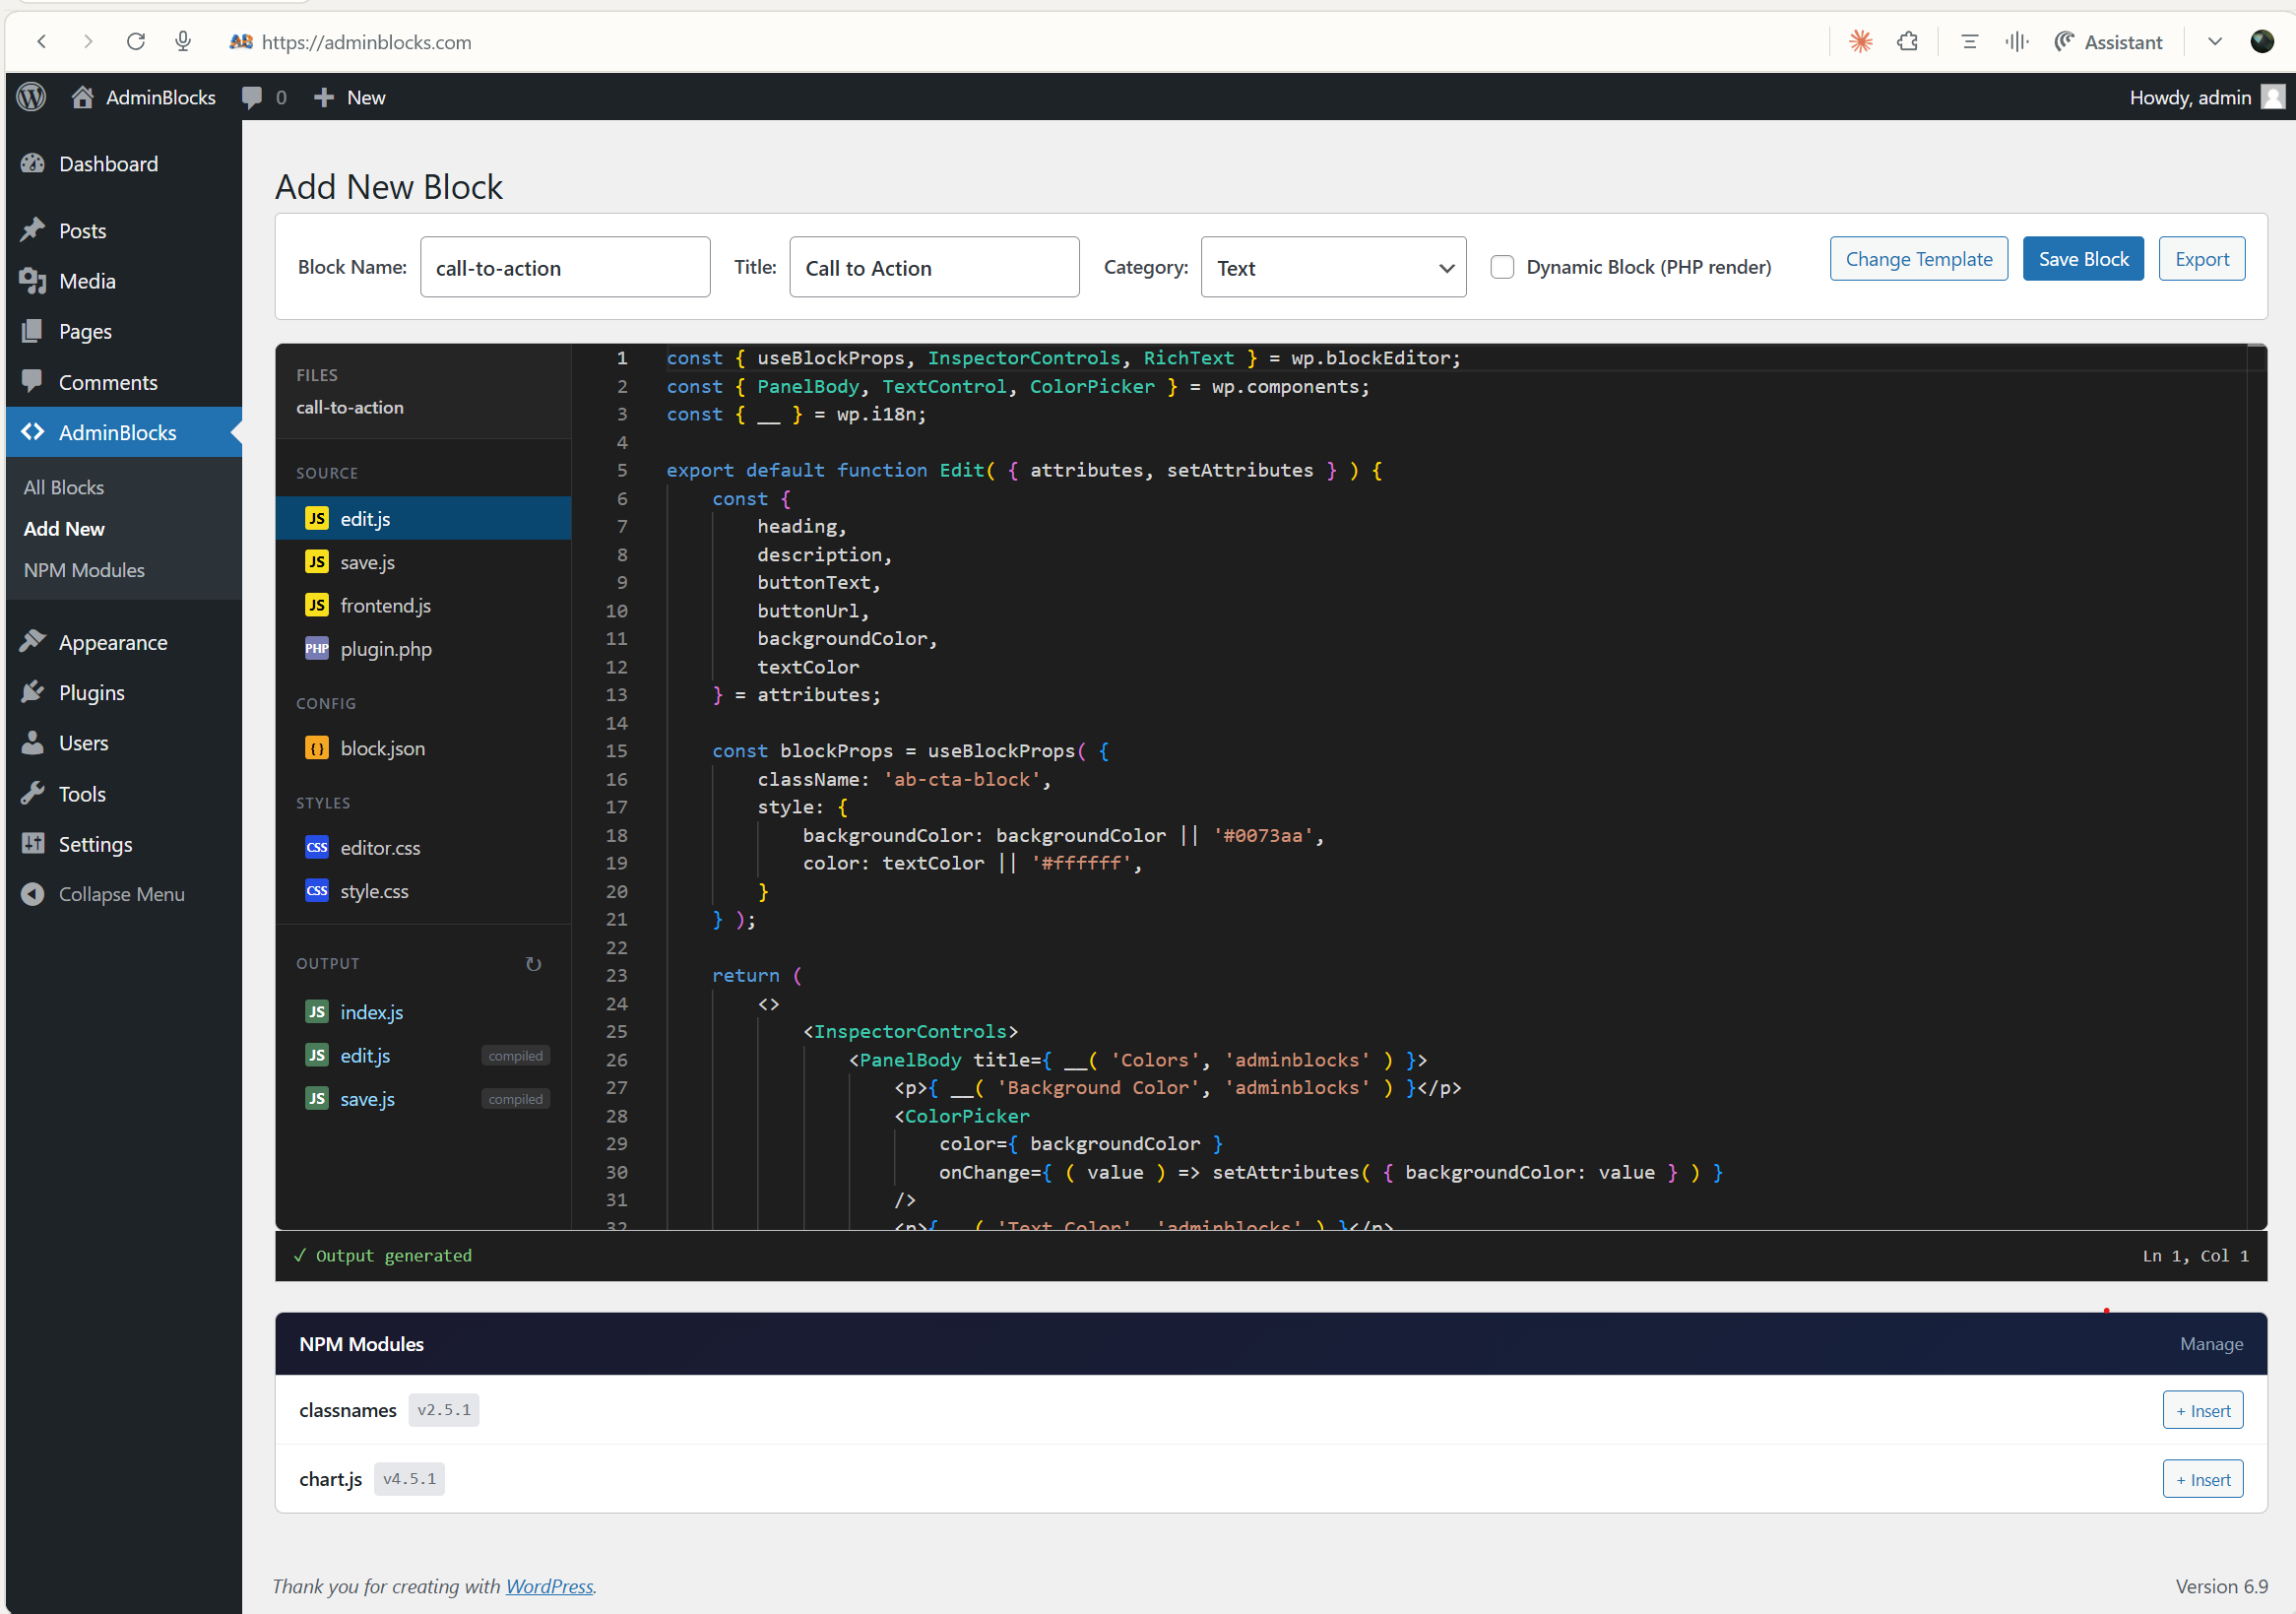Open block.json config file

382,748
